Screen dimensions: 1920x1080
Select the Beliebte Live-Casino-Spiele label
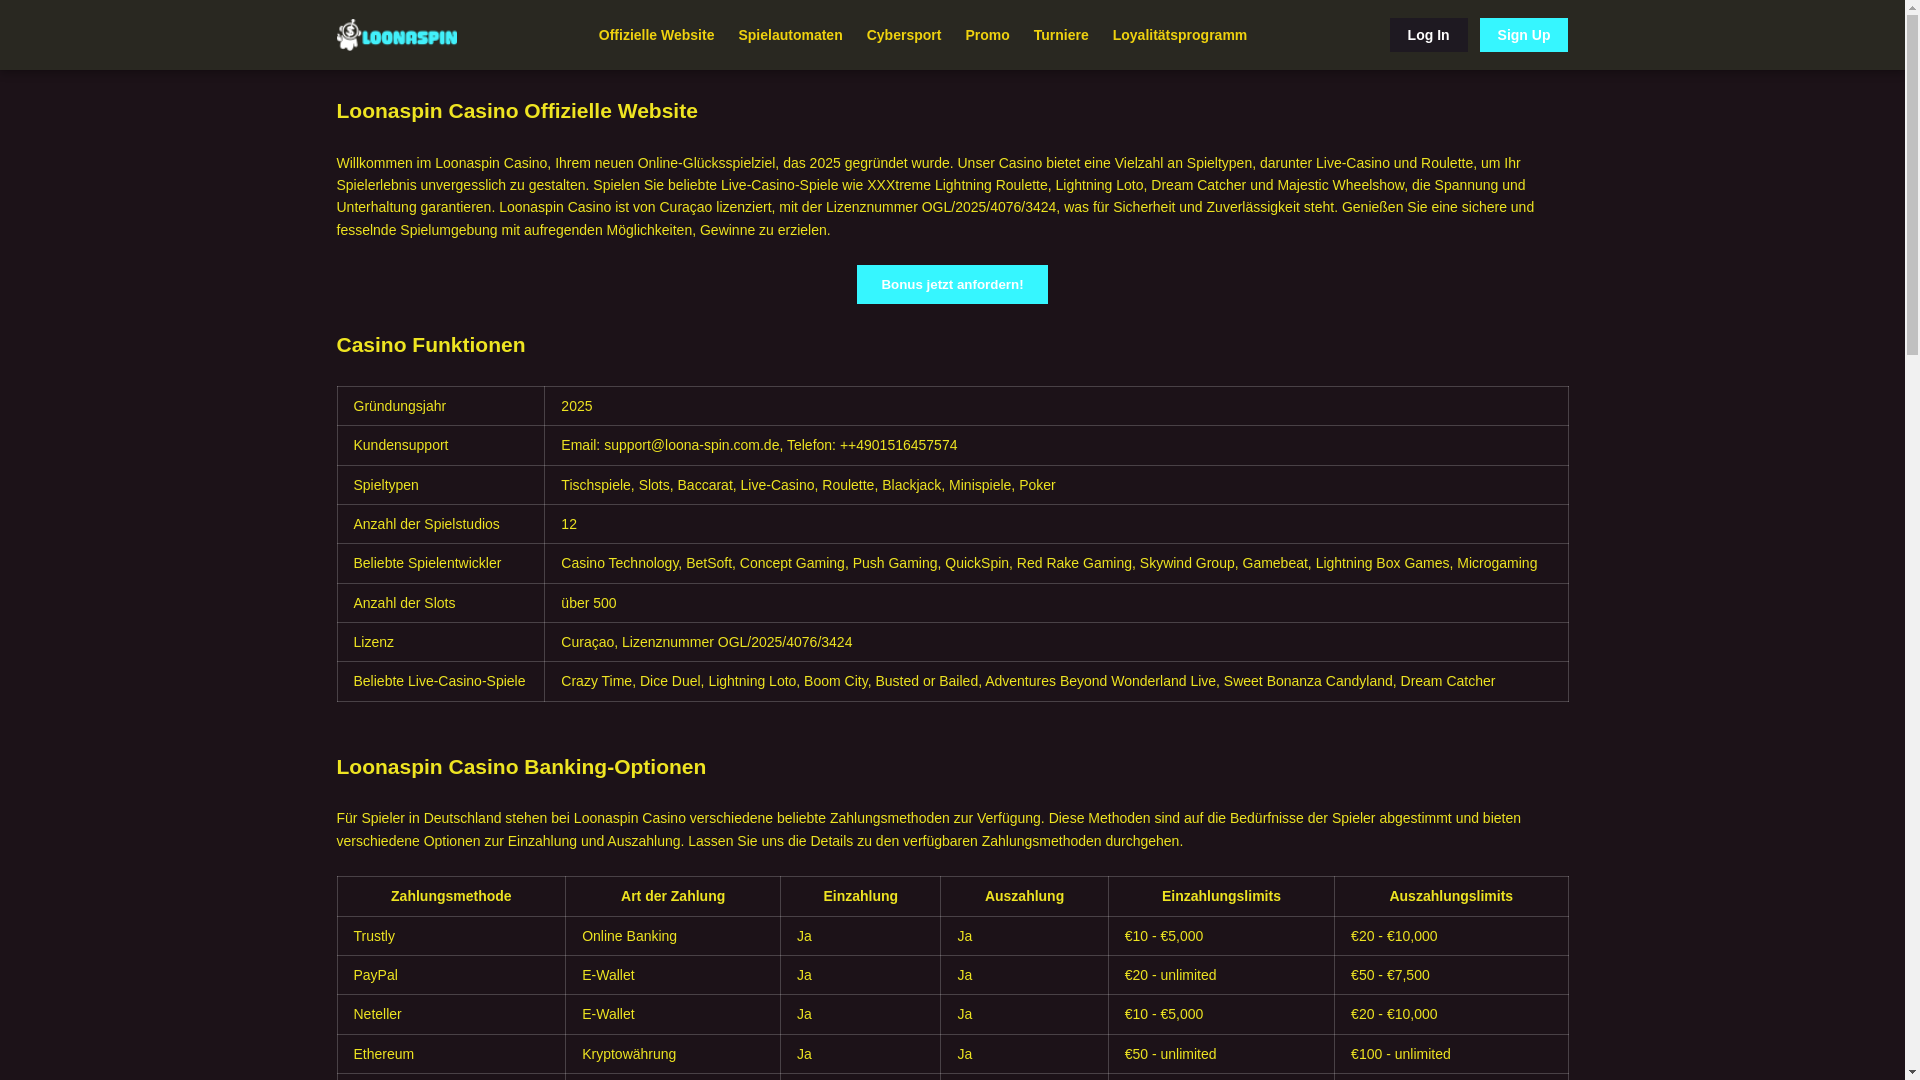[x=441, y=681]
